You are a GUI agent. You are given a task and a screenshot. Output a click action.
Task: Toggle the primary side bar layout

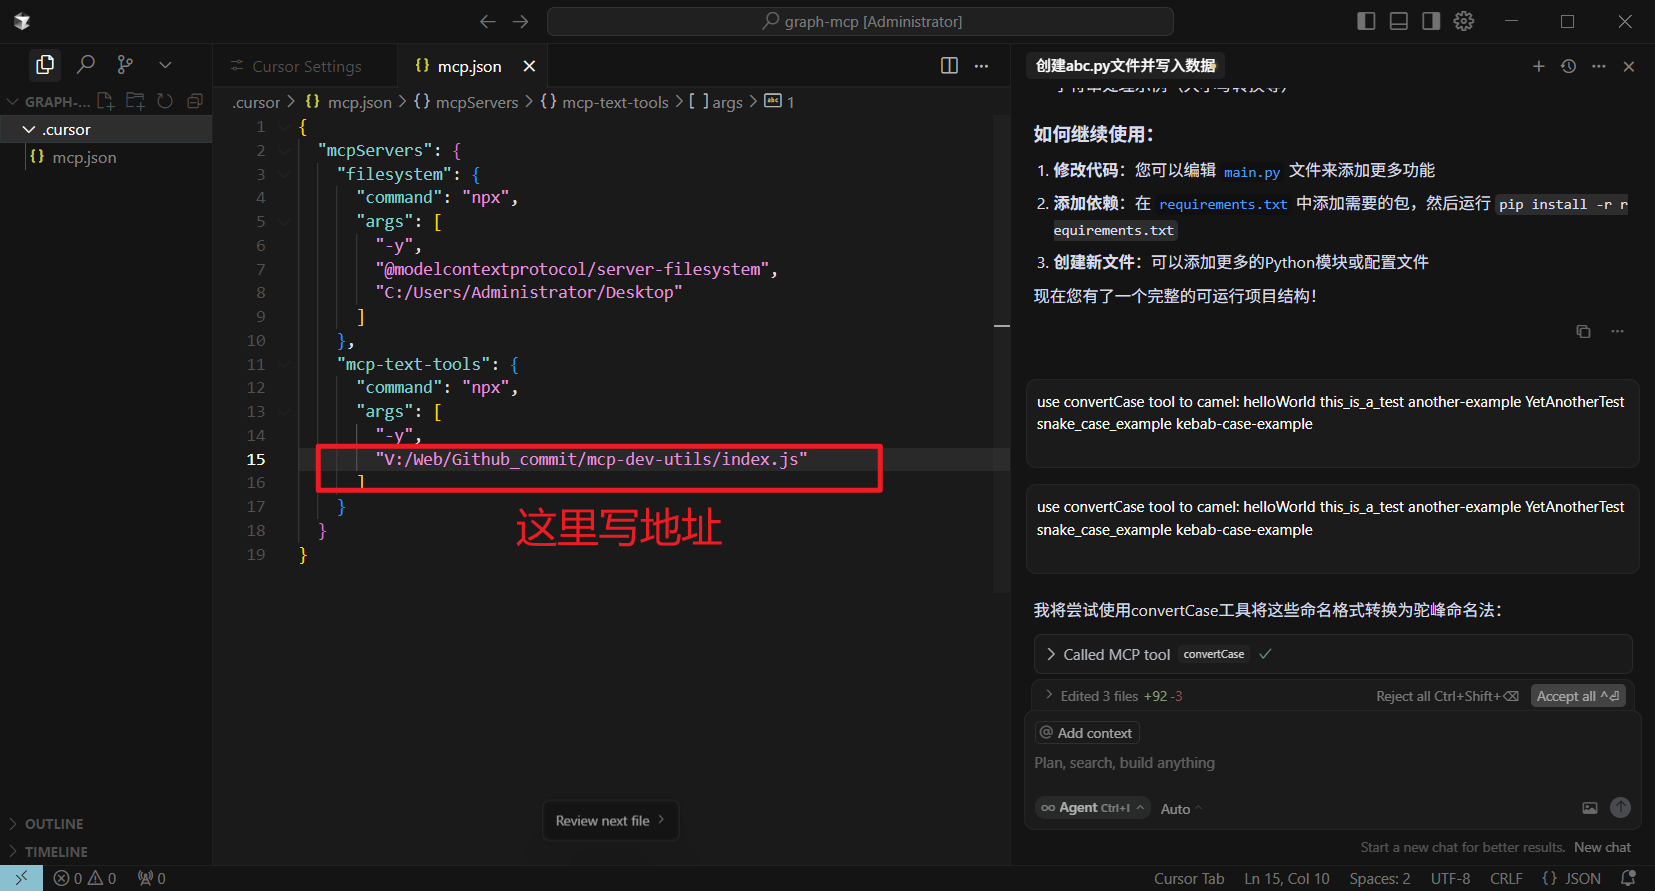[x=1366, y=21]
